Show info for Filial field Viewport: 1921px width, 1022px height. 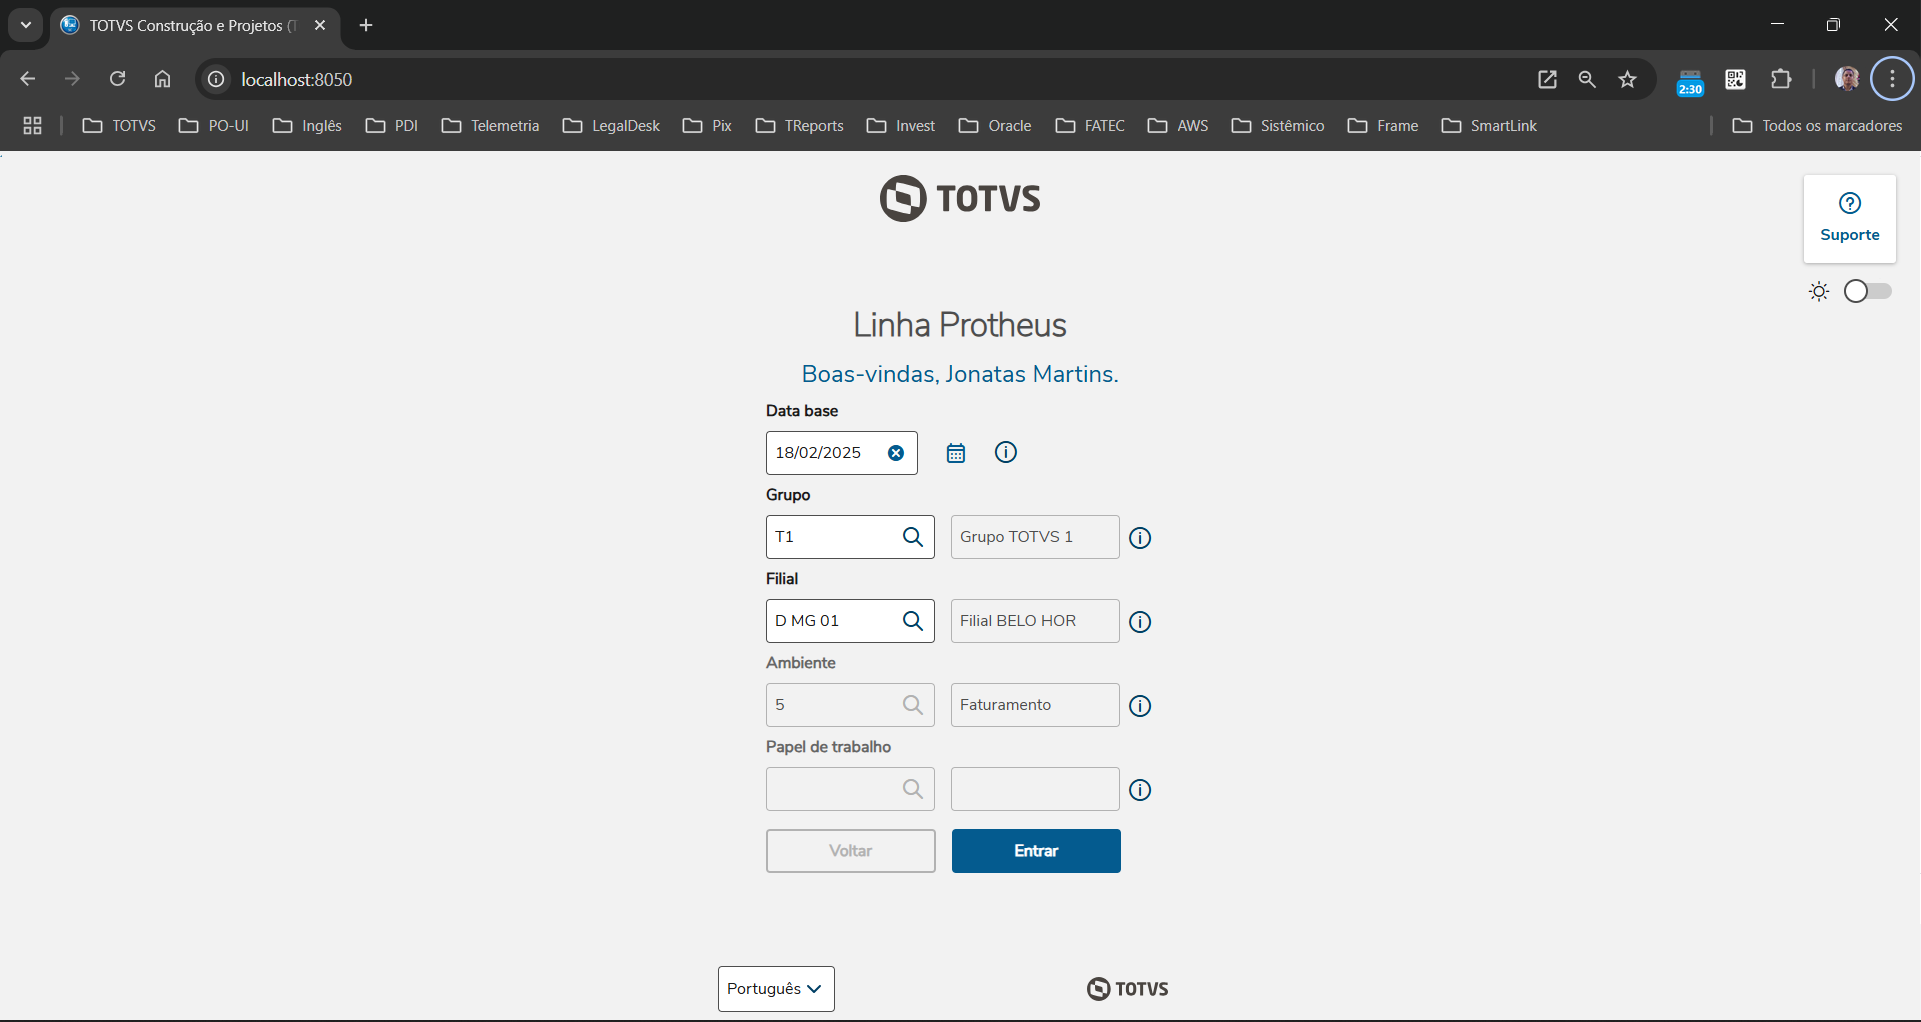coord(1140,622)
